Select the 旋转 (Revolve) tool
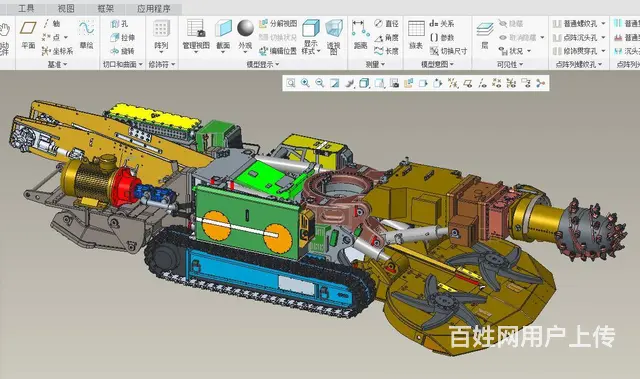 pos(122,51)
